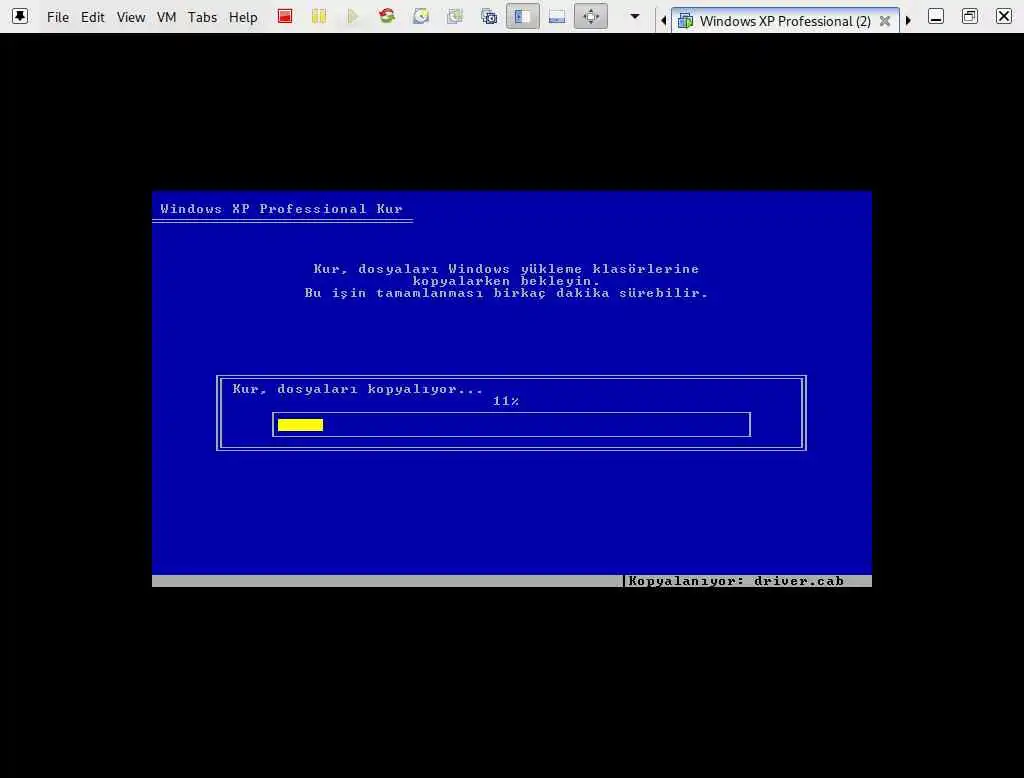Click the pin toolbar icon at far left
Viewport: 1024px width, 778px height.
[x=20, y=16]
